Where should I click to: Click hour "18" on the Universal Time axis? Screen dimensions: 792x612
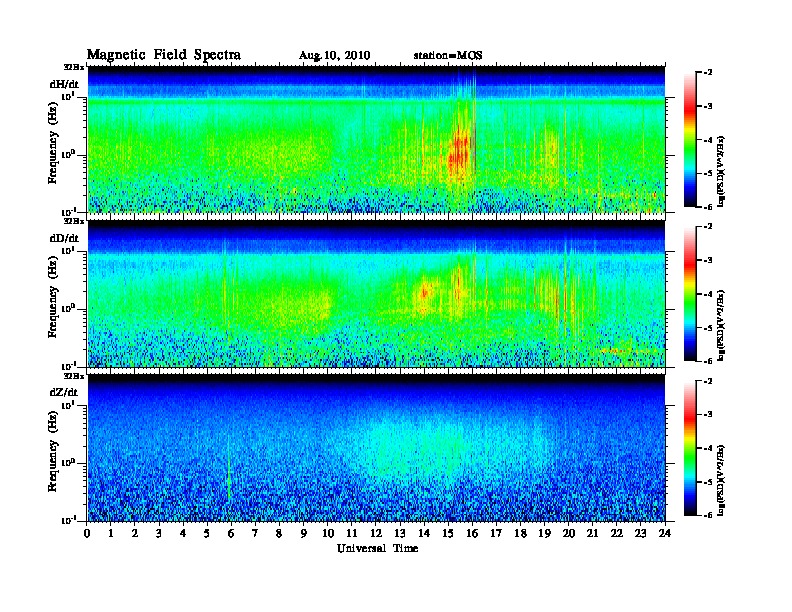[520, 533]
